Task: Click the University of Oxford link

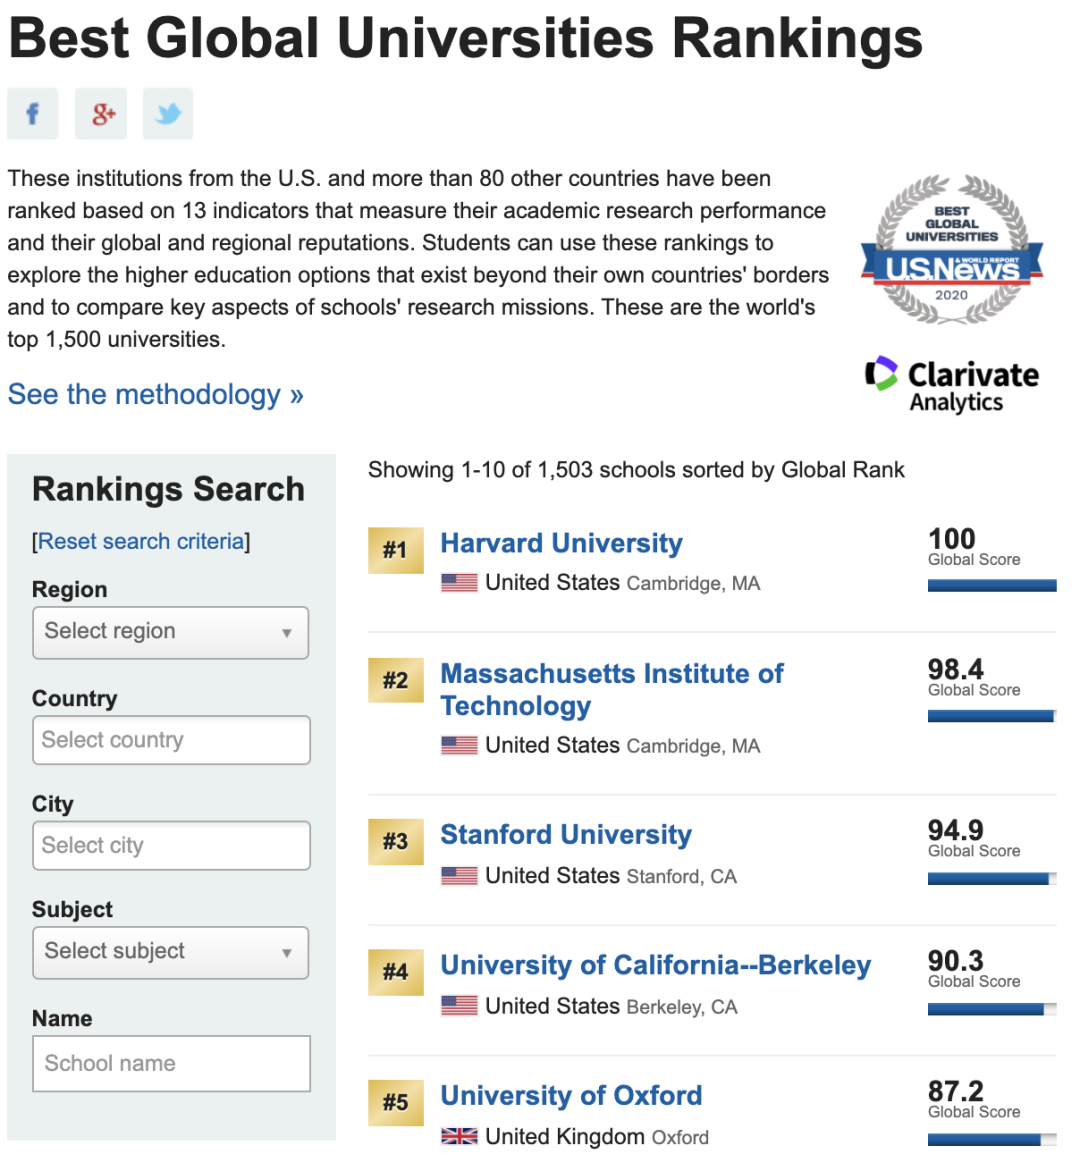Action: 571,1096
